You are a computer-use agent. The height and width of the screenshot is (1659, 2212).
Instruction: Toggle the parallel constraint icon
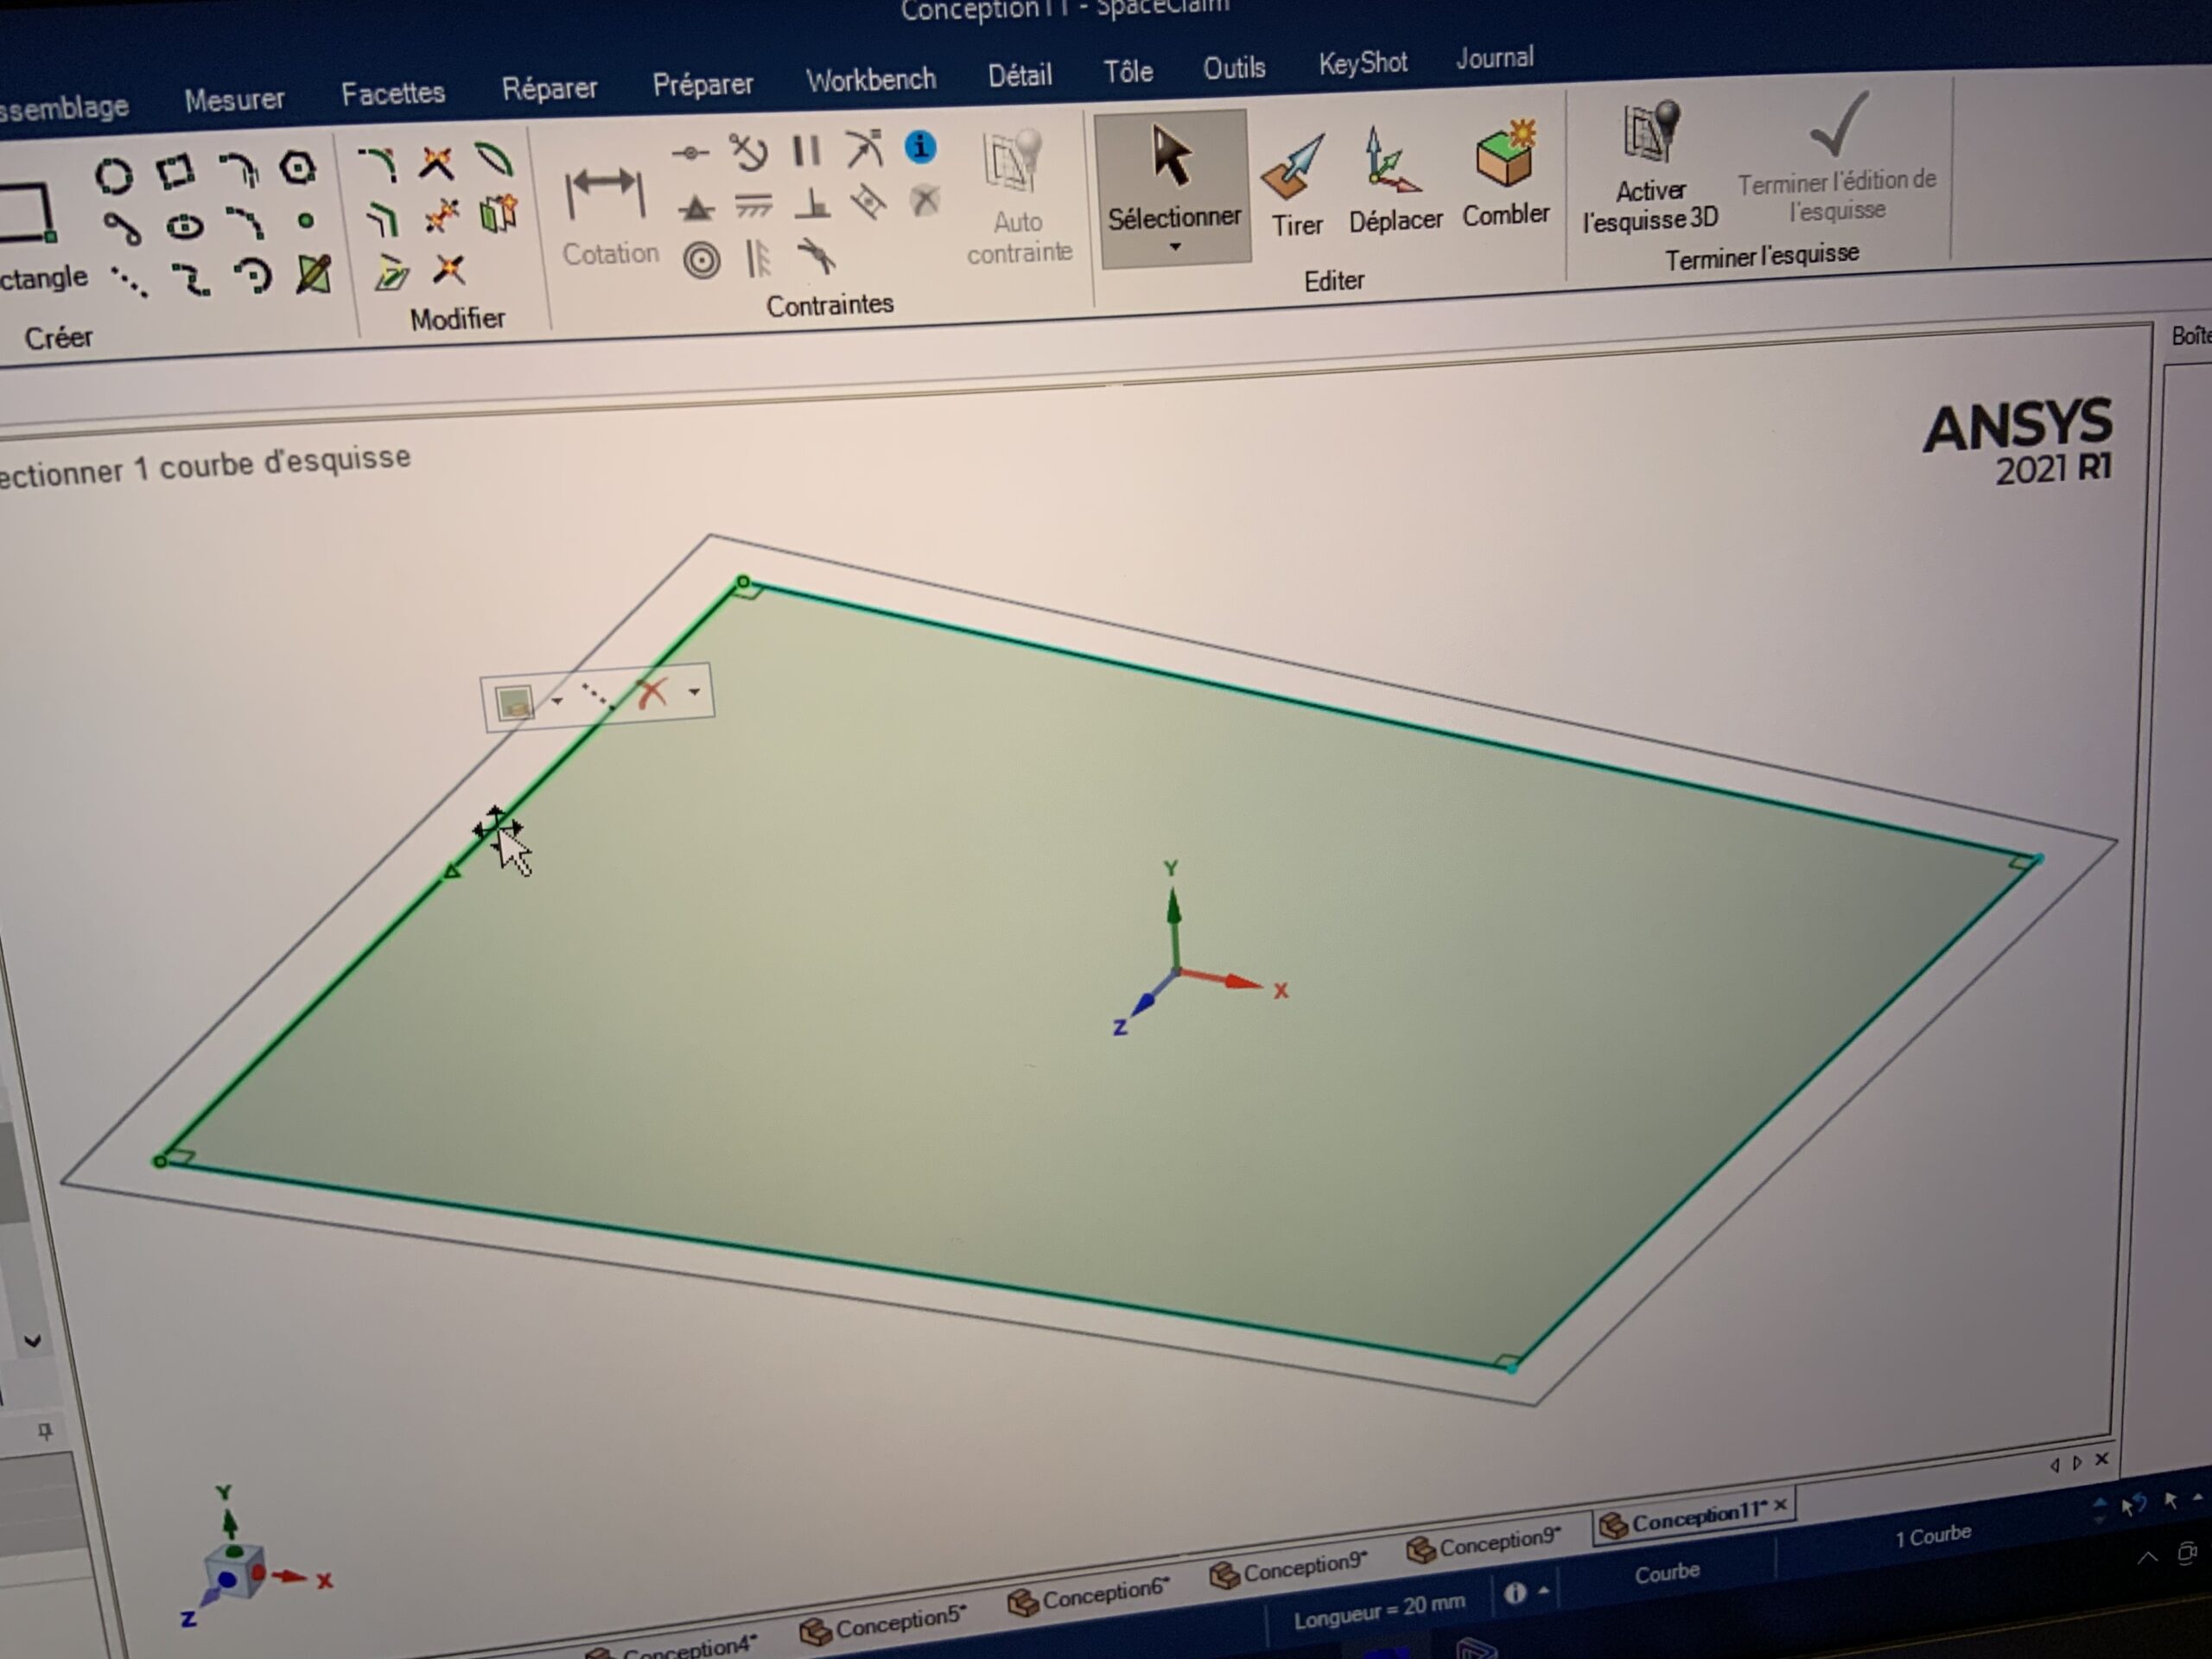tap(806, 151)
